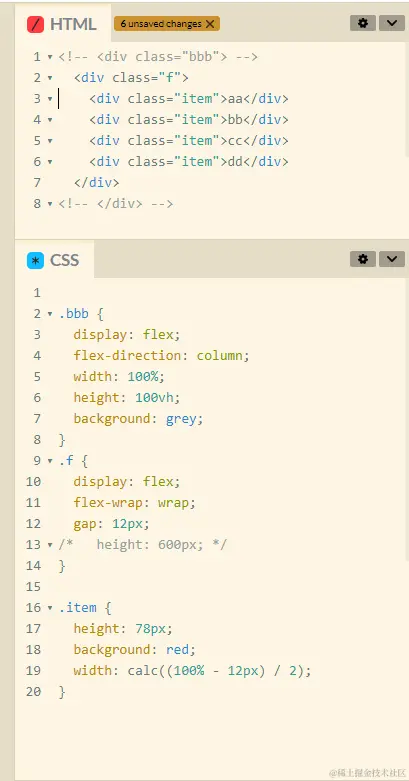Expand CSS panel options chevron

click(392, 259)
